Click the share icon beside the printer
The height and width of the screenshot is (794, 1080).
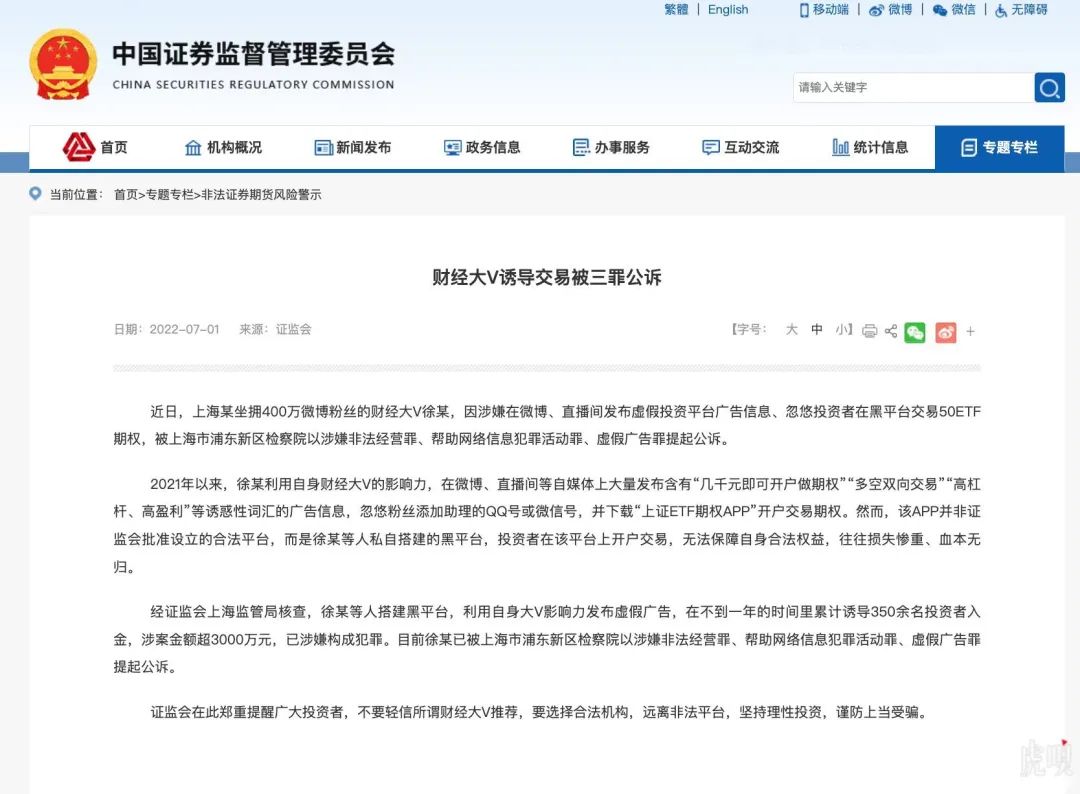[x=890, y=331]
